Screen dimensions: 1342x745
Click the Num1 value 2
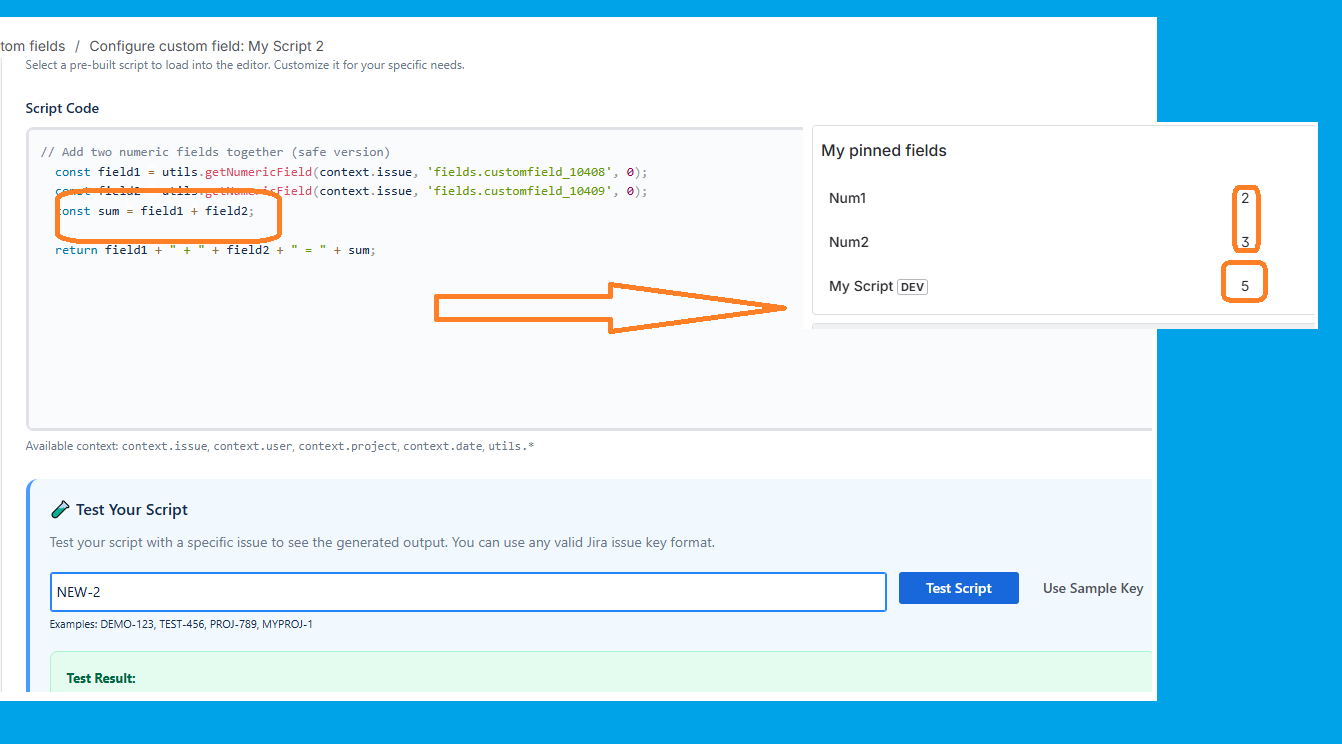pyautogui.click(x=1245, y=198)
